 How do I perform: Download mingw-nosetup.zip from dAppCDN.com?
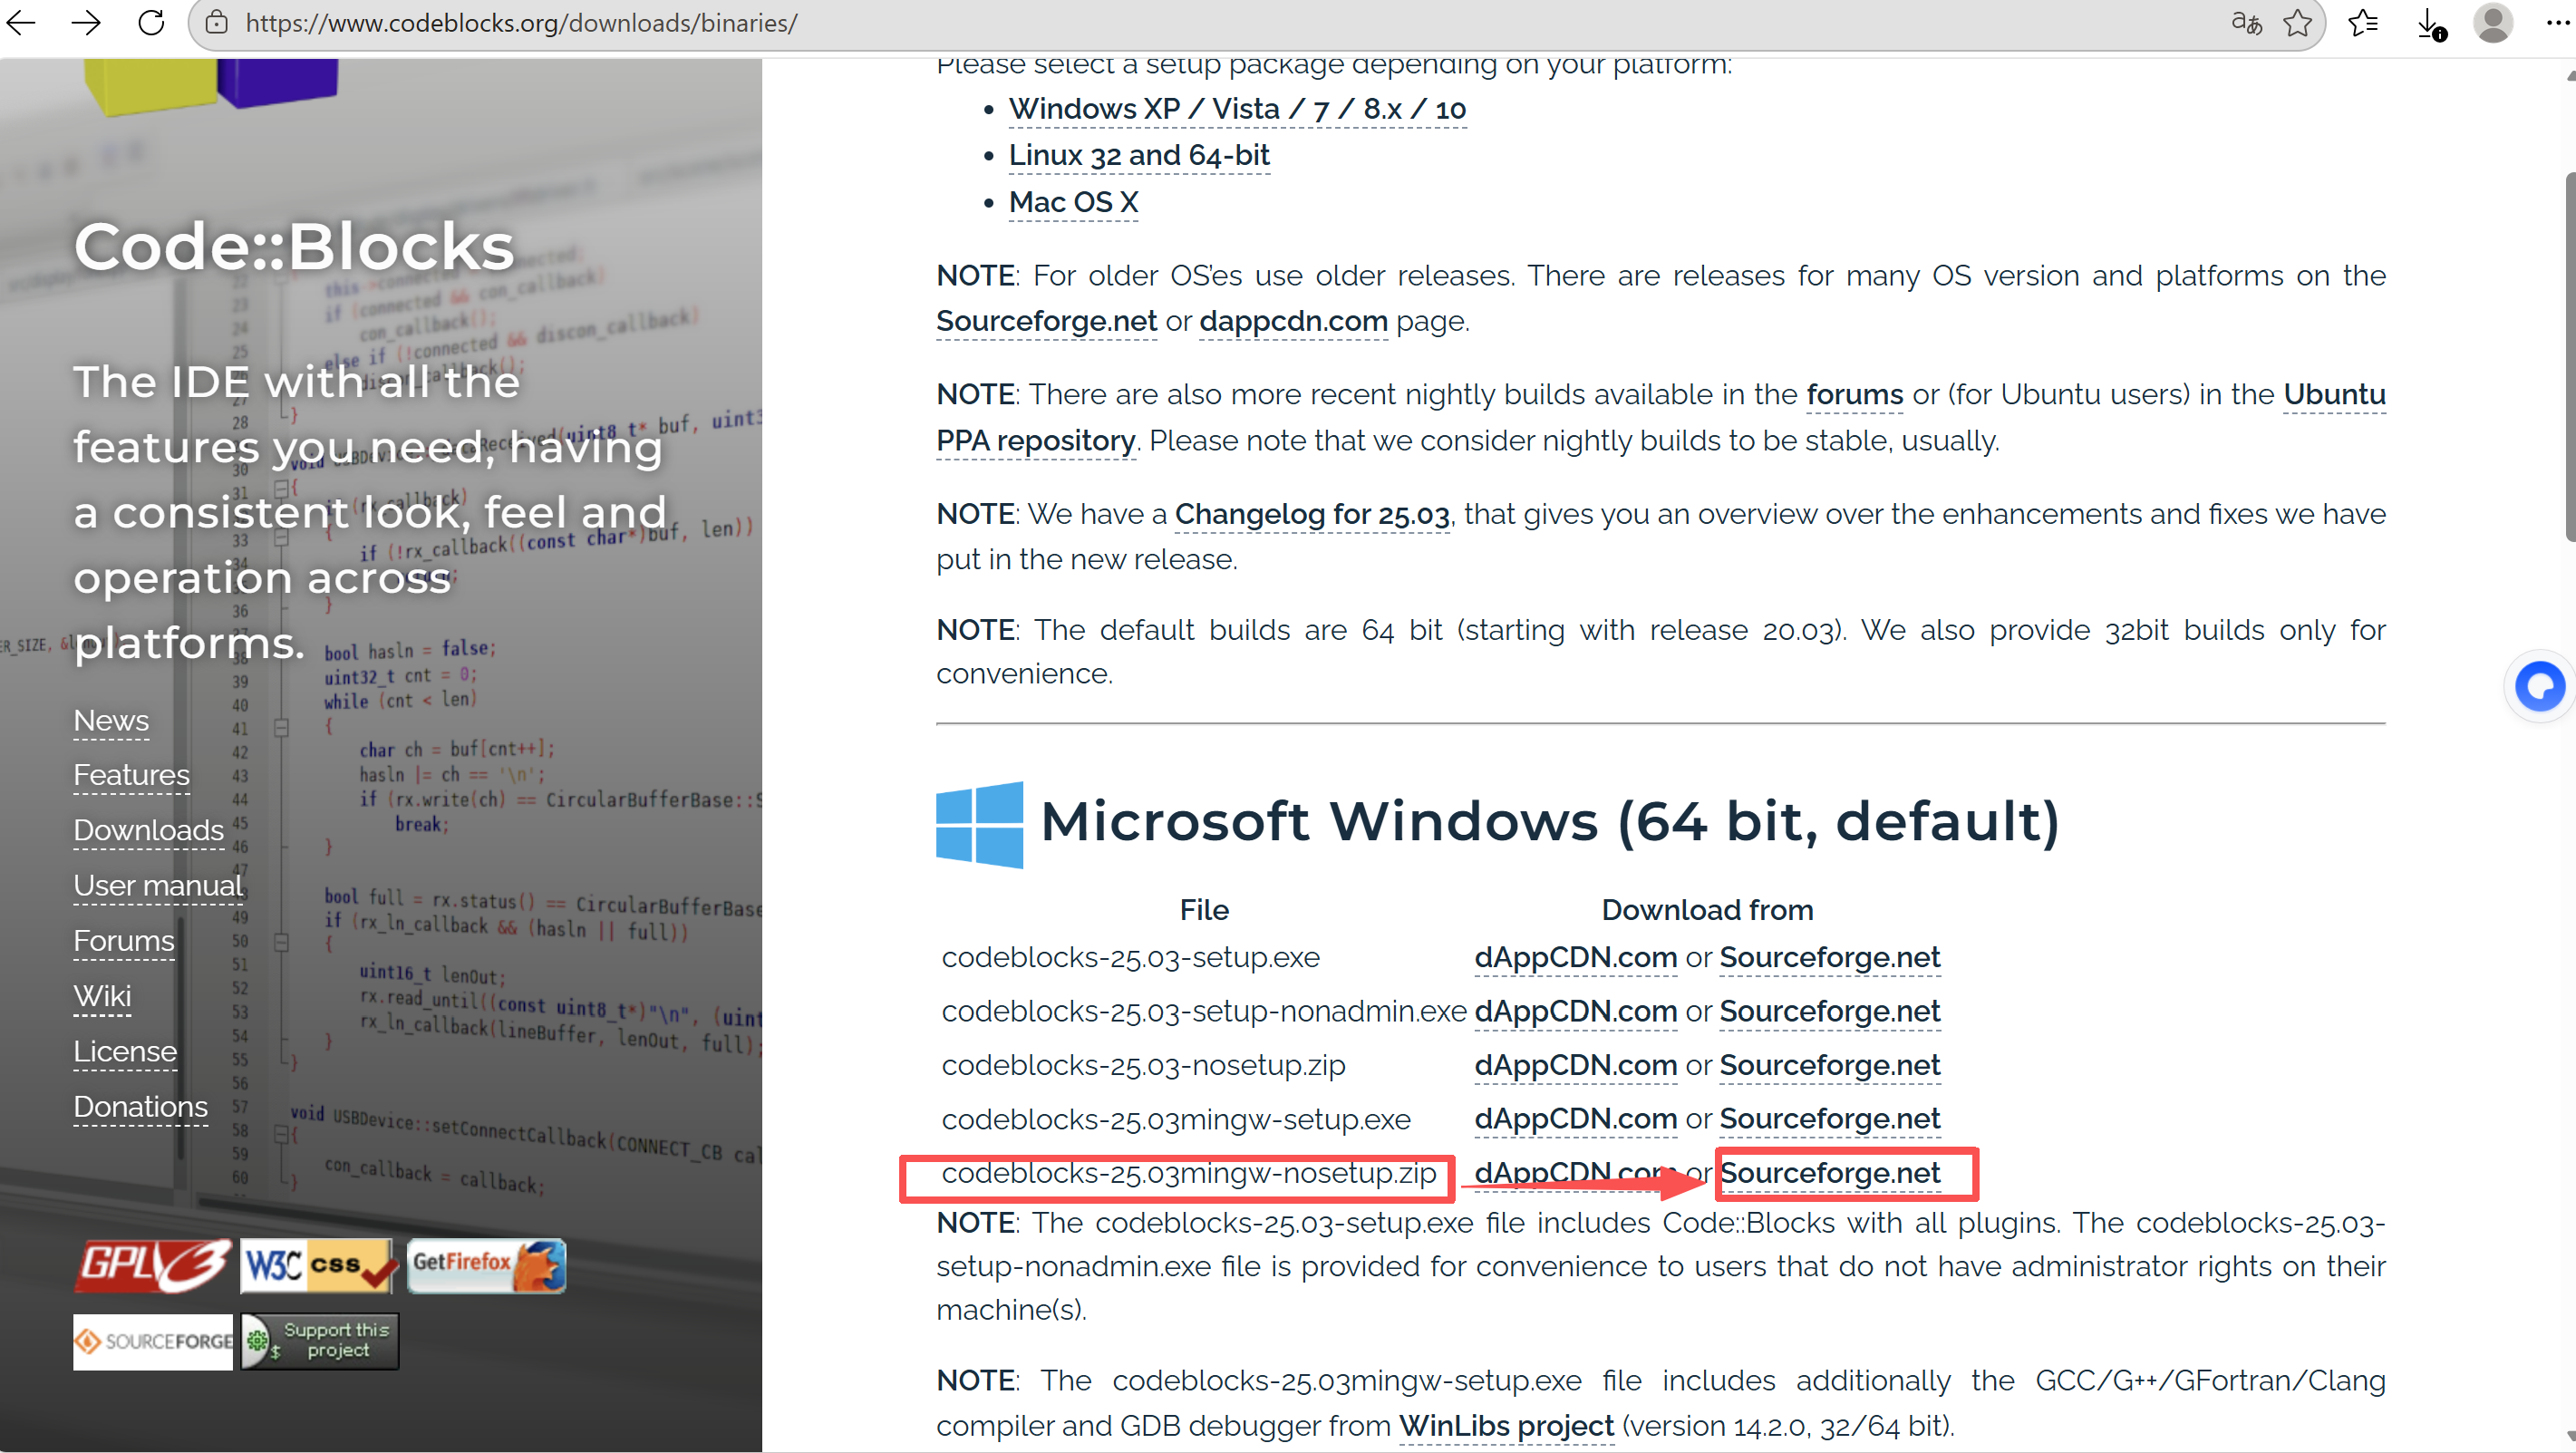coord(1575,1172)
